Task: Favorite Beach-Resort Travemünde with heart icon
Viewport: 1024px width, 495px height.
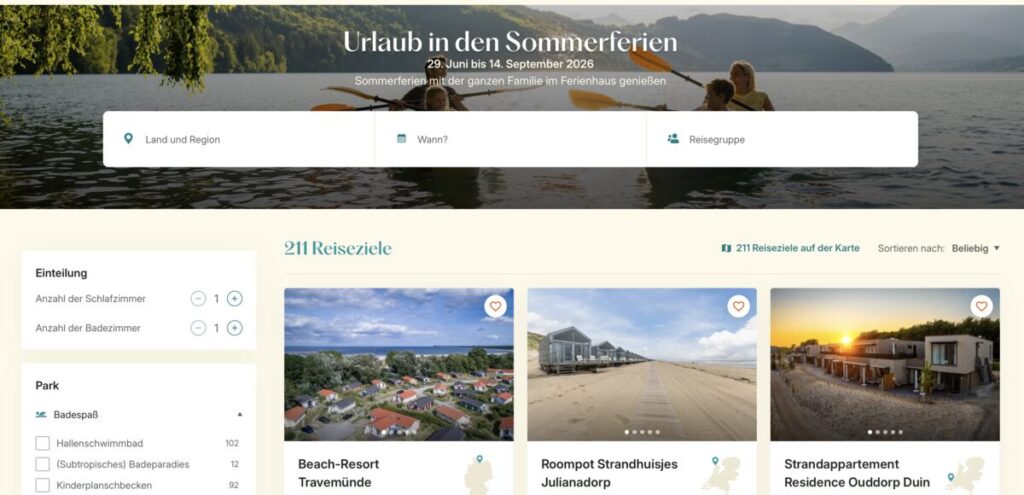Action: pyautogui.click(x=495, y=306)
